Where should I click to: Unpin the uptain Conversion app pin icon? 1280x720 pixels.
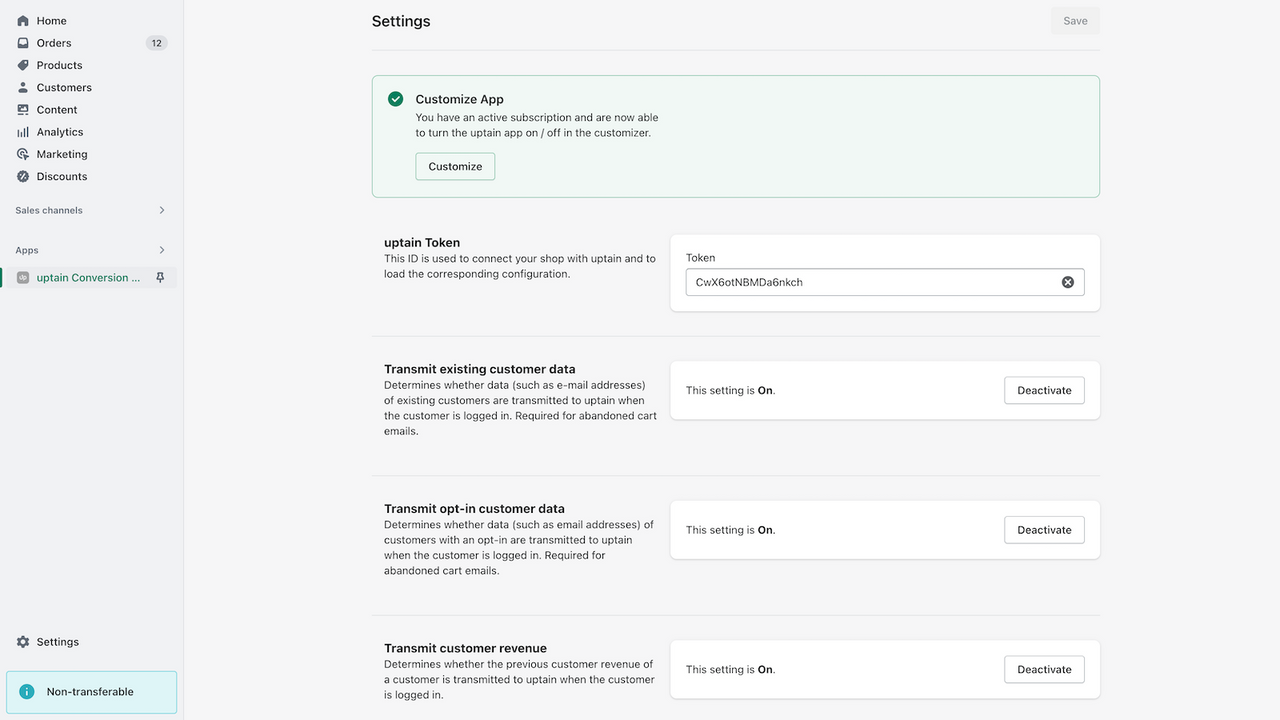pyautogui.click(x=160, y=278)
